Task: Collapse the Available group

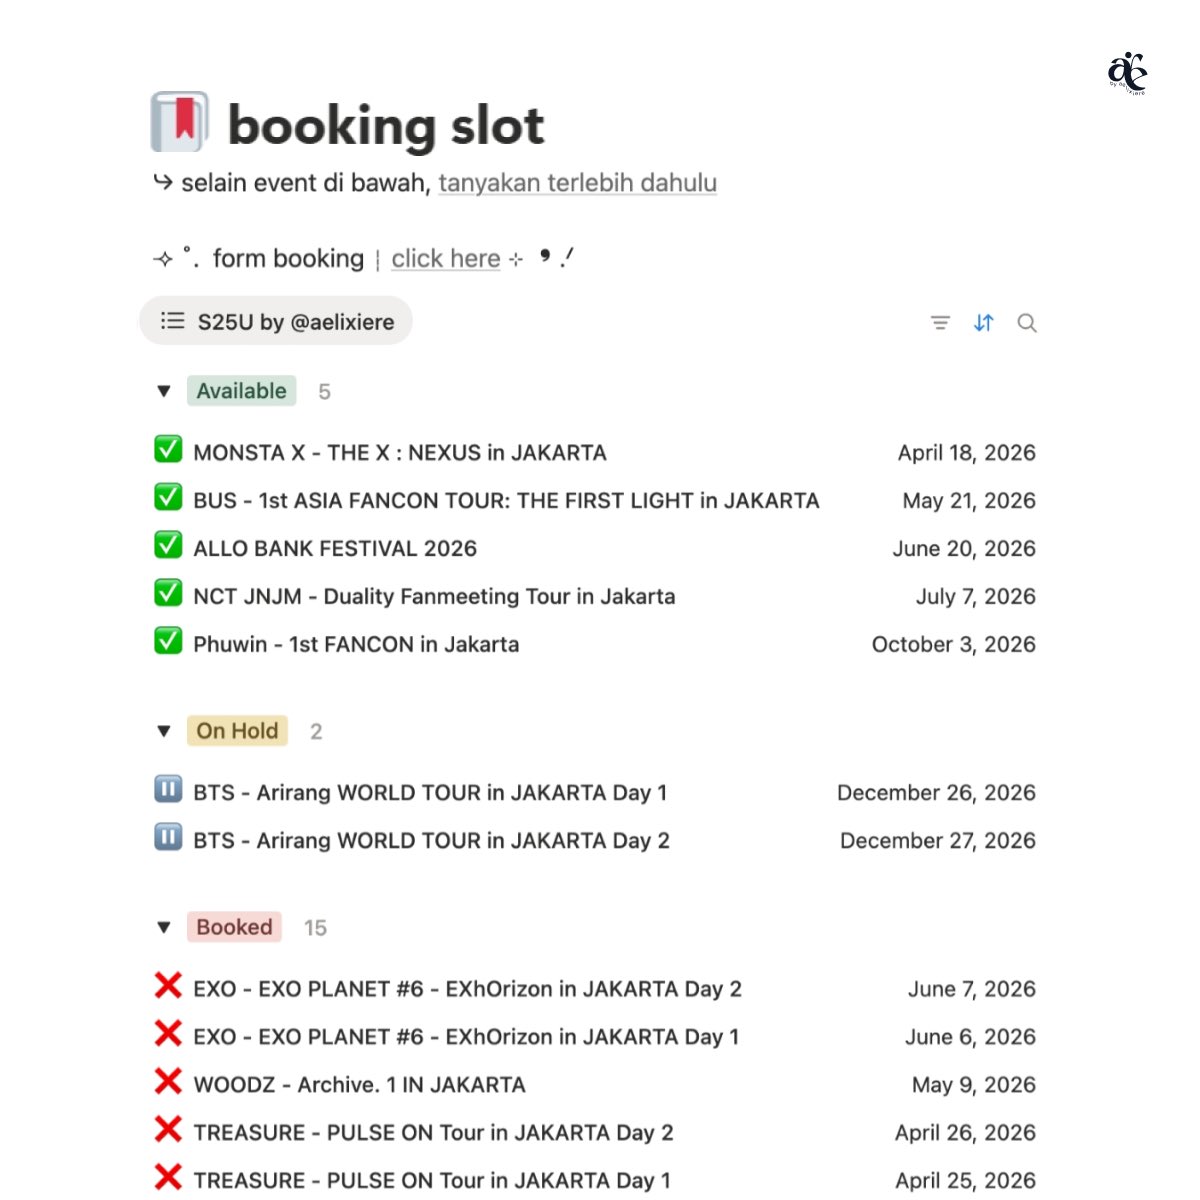Action: click(x=164, y=391)
